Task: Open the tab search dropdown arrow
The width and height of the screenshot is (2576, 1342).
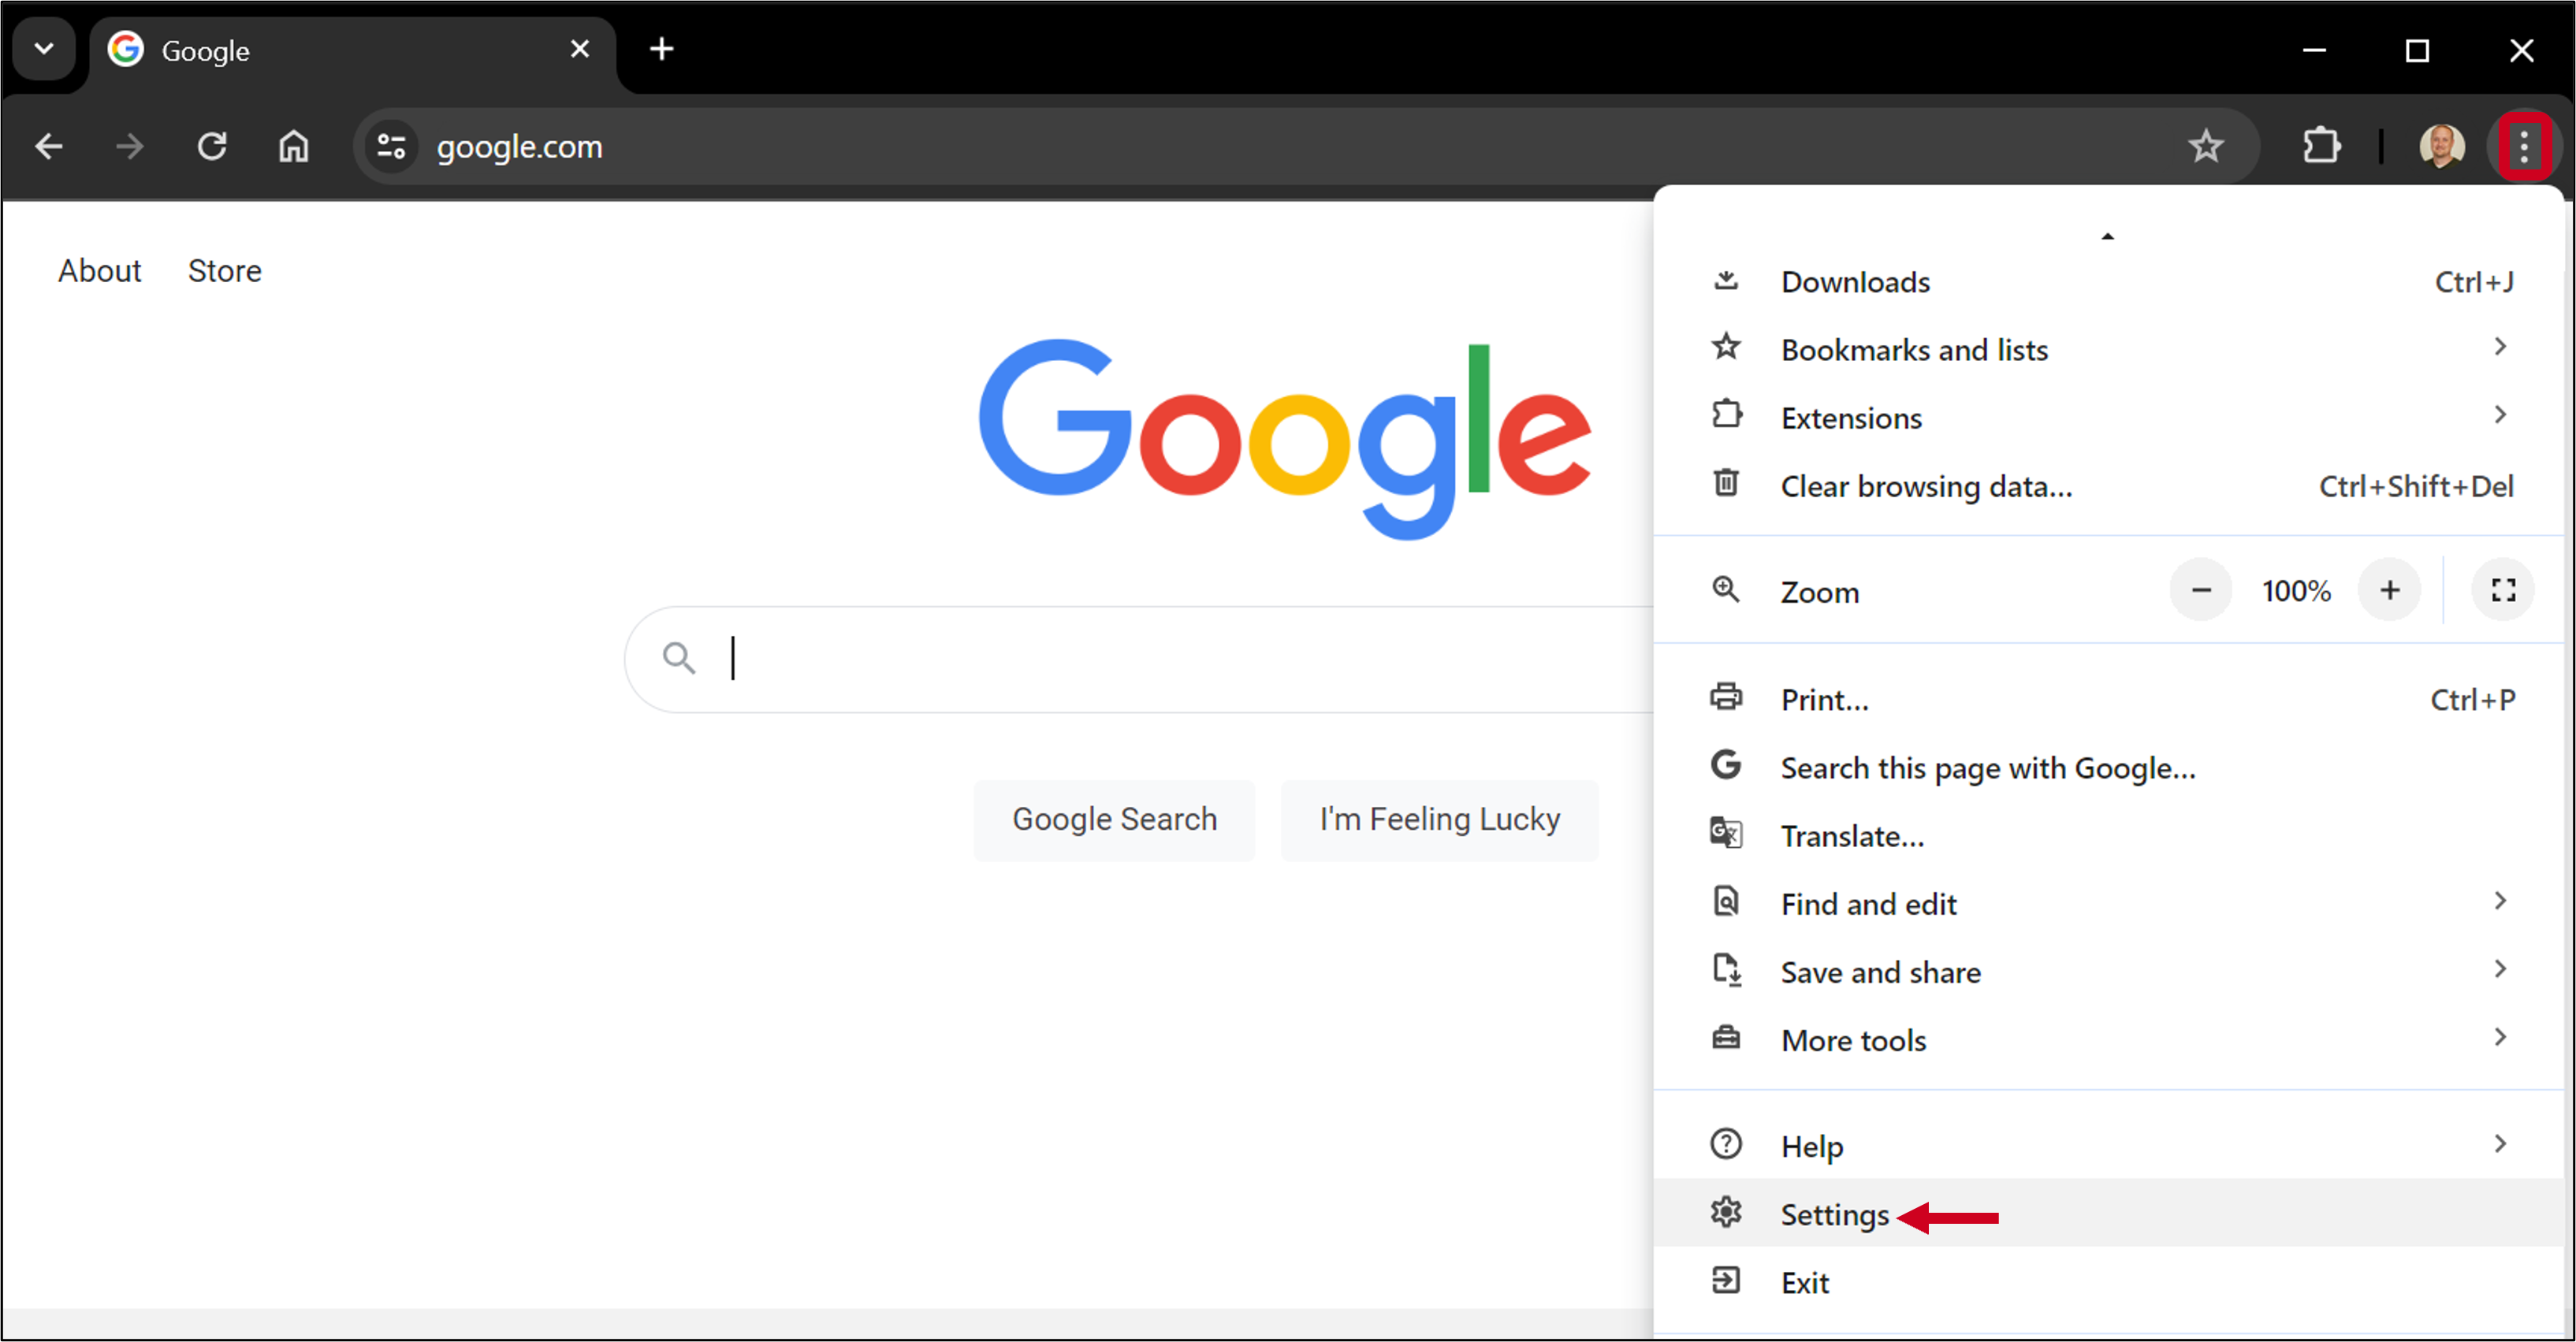Action: click(42, 48)
